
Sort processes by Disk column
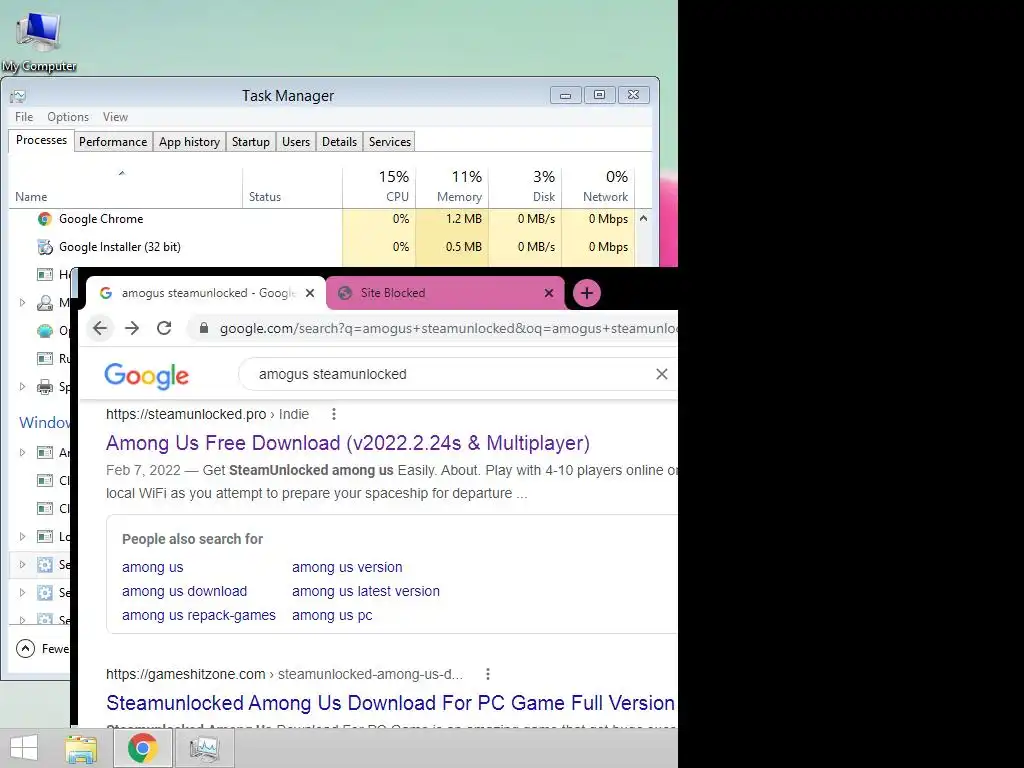525,187
